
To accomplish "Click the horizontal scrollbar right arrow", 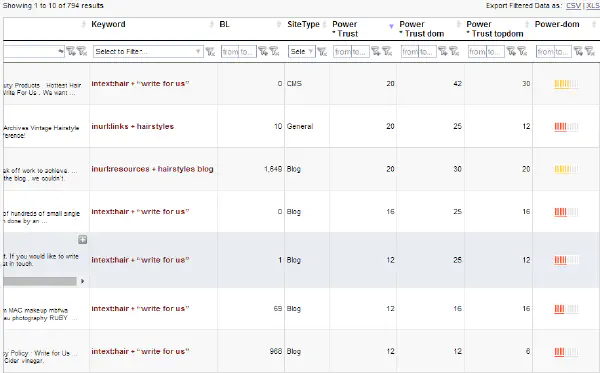I will tap(82, 281).
